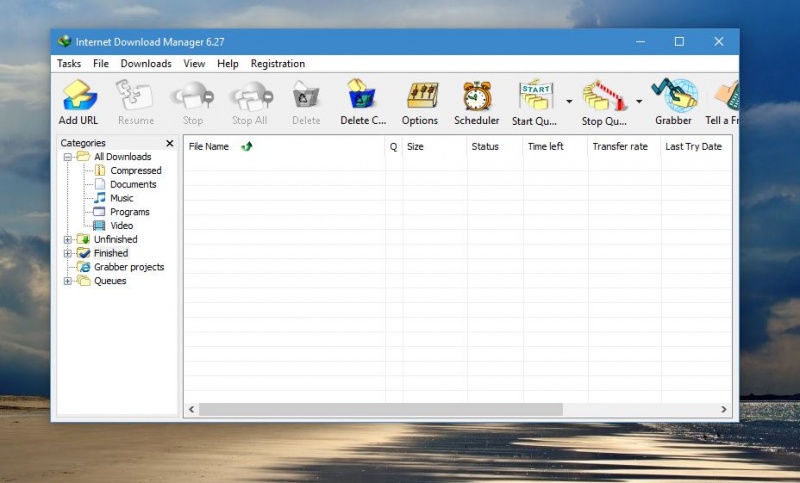Open the Downloads menu

pyautogui.click(x=146, y=64)
